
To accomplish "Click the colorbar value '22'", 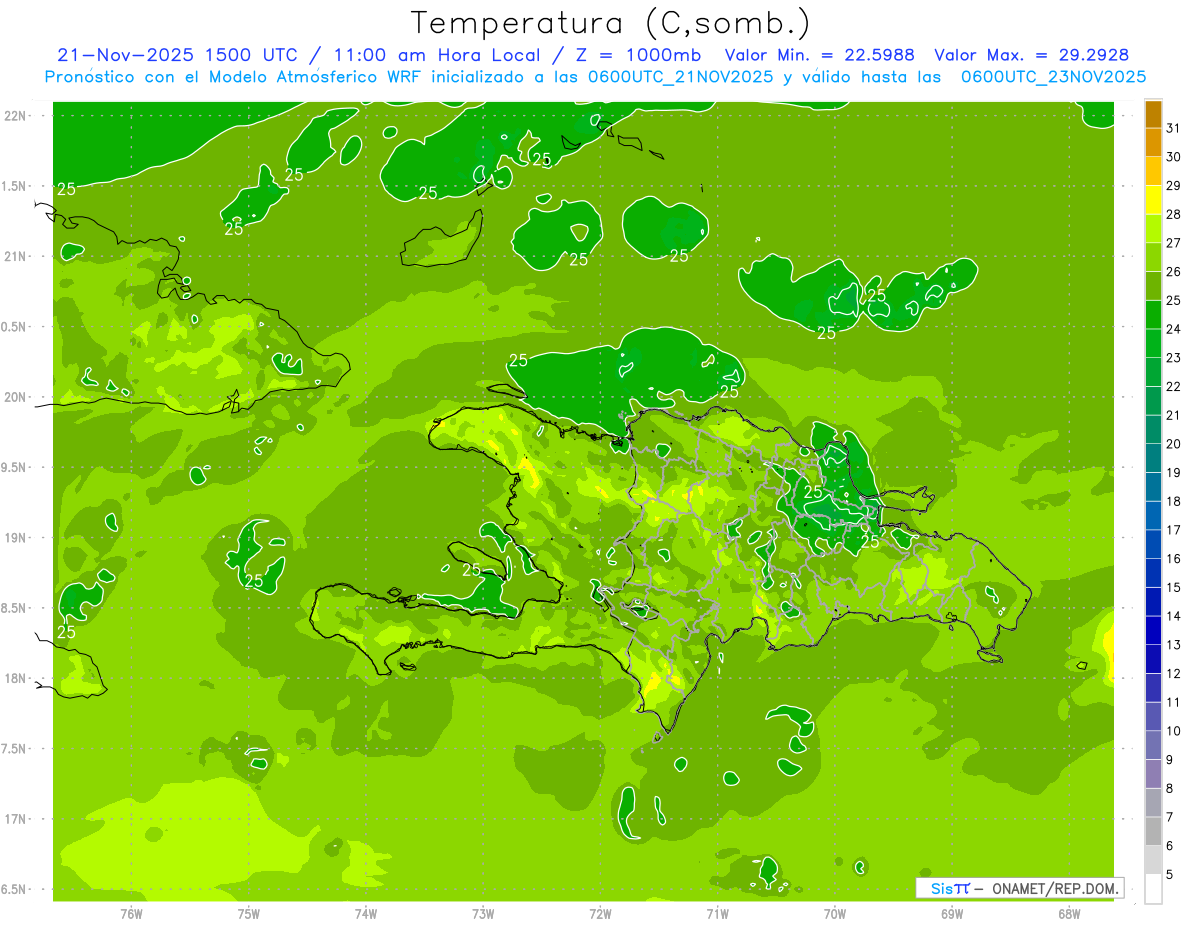I will coord(1174,386).
